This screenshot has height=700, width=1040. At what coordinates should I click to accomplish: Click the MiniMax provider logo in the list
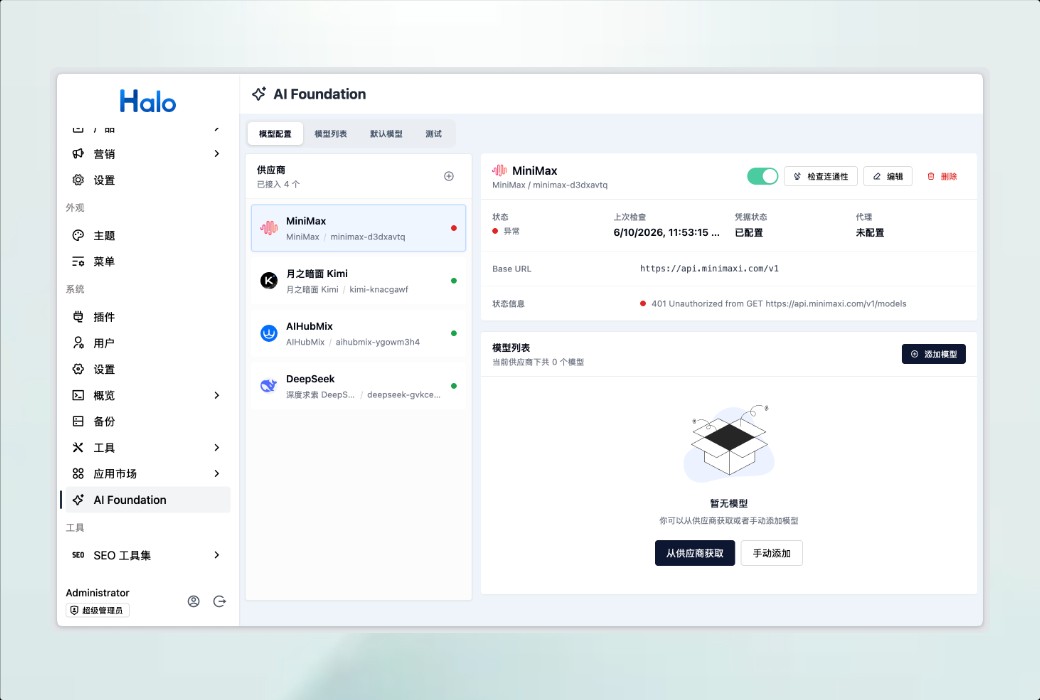pos(269,228)
